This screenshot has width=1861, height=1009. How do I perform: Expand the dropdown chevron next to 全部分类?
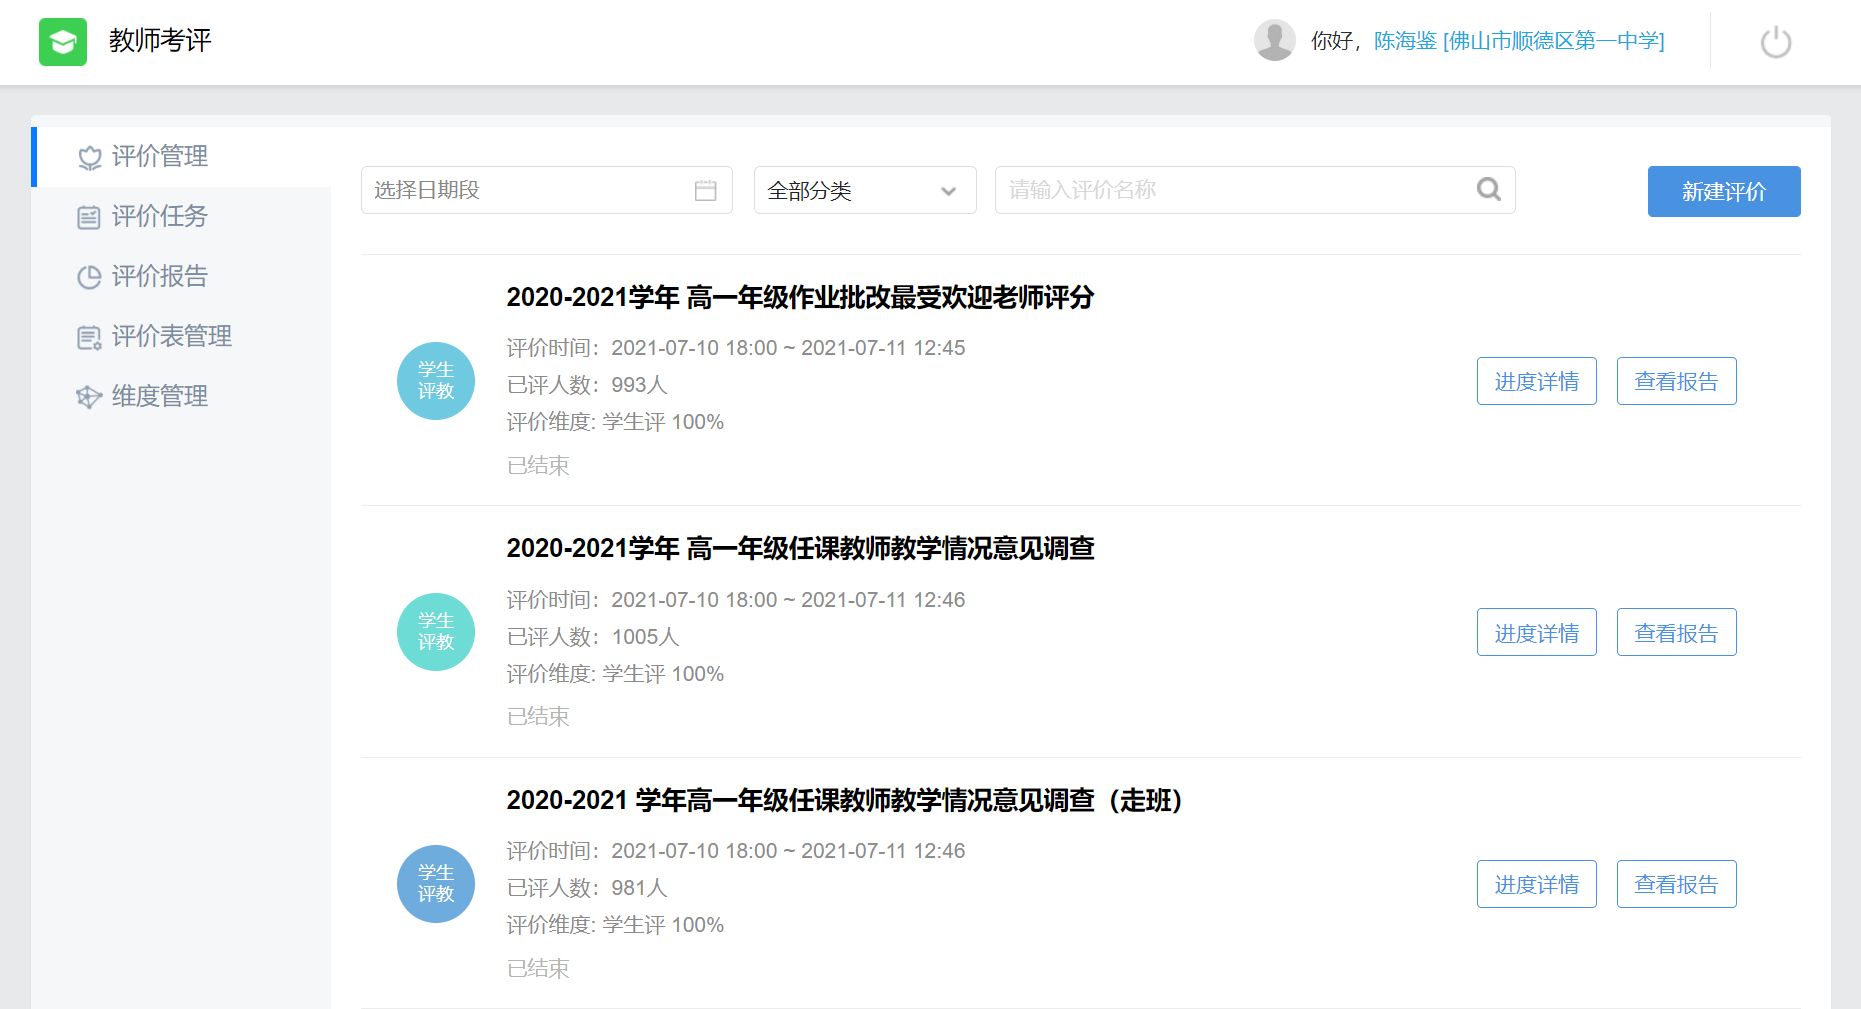(948, 191)
